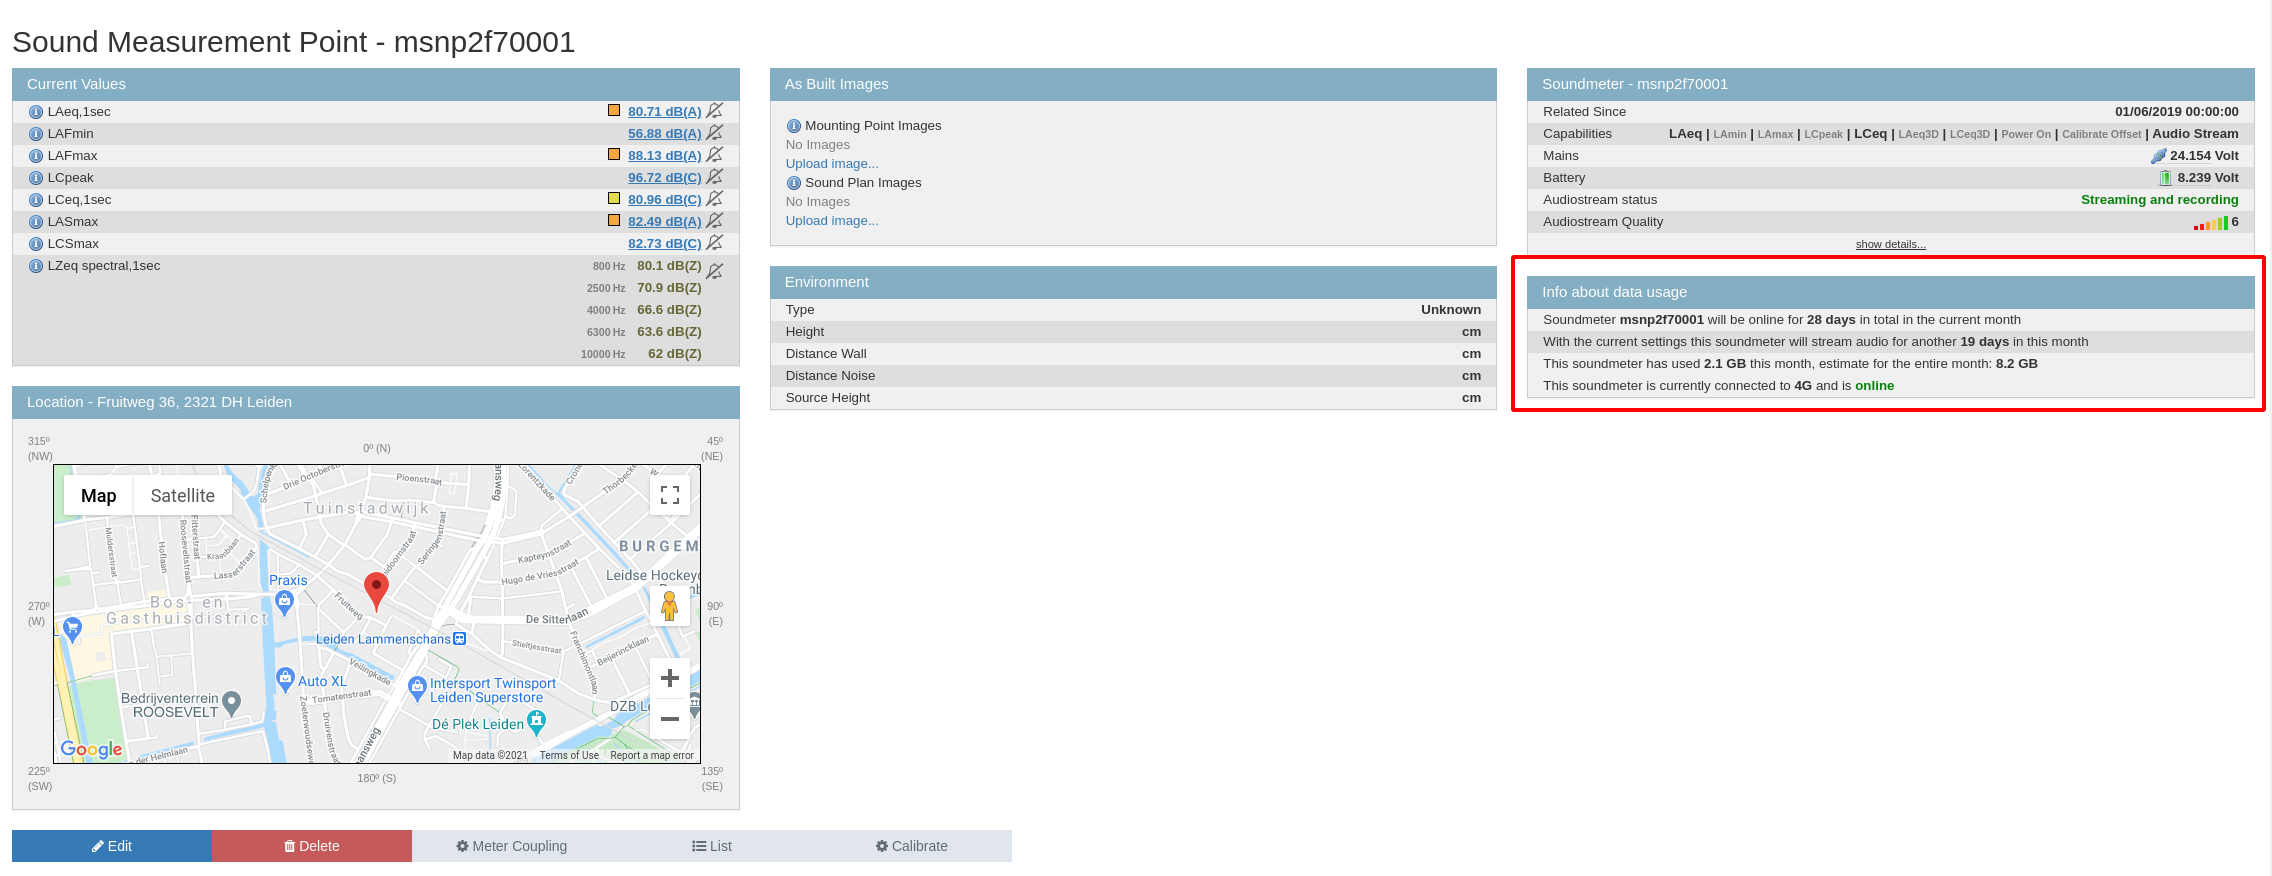
Task: Click Upload image under Sound Plan Images
Action: pyautogui.click(x=831, y=221)
